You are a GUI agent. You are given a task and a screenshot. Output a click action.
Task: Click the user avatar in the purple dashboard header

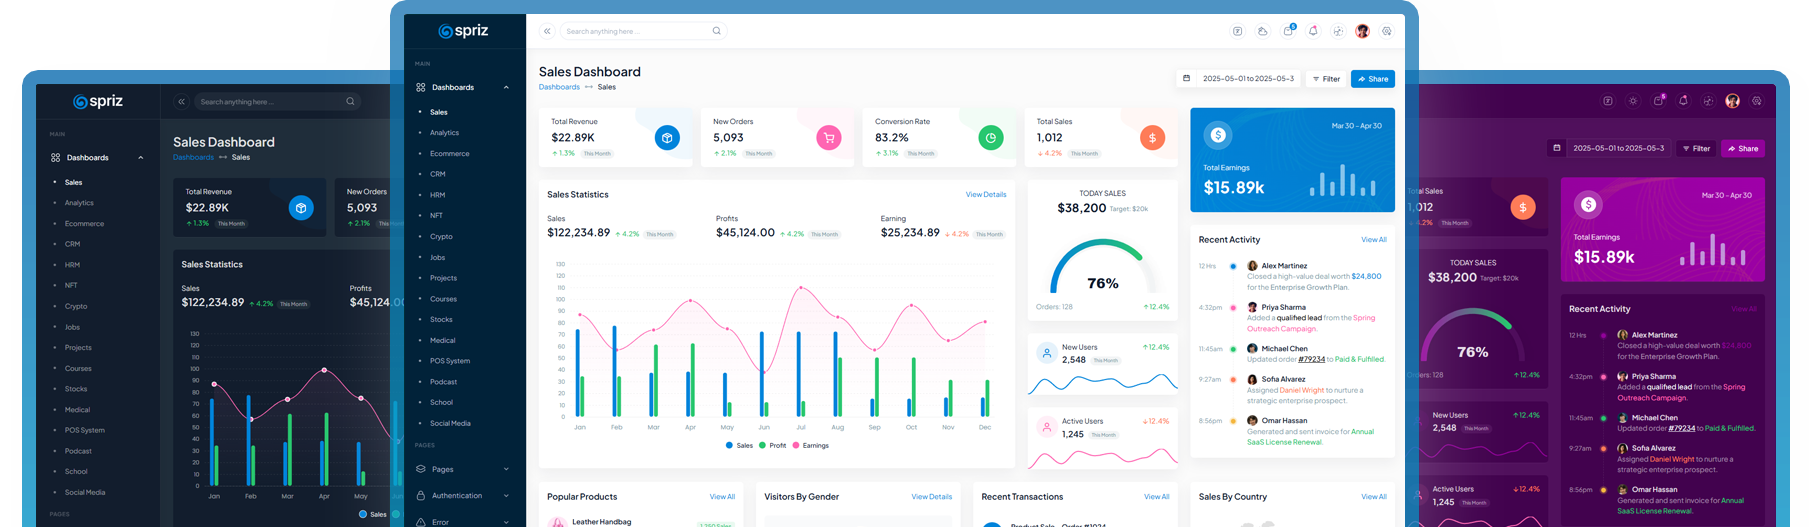pos(1732,101)
